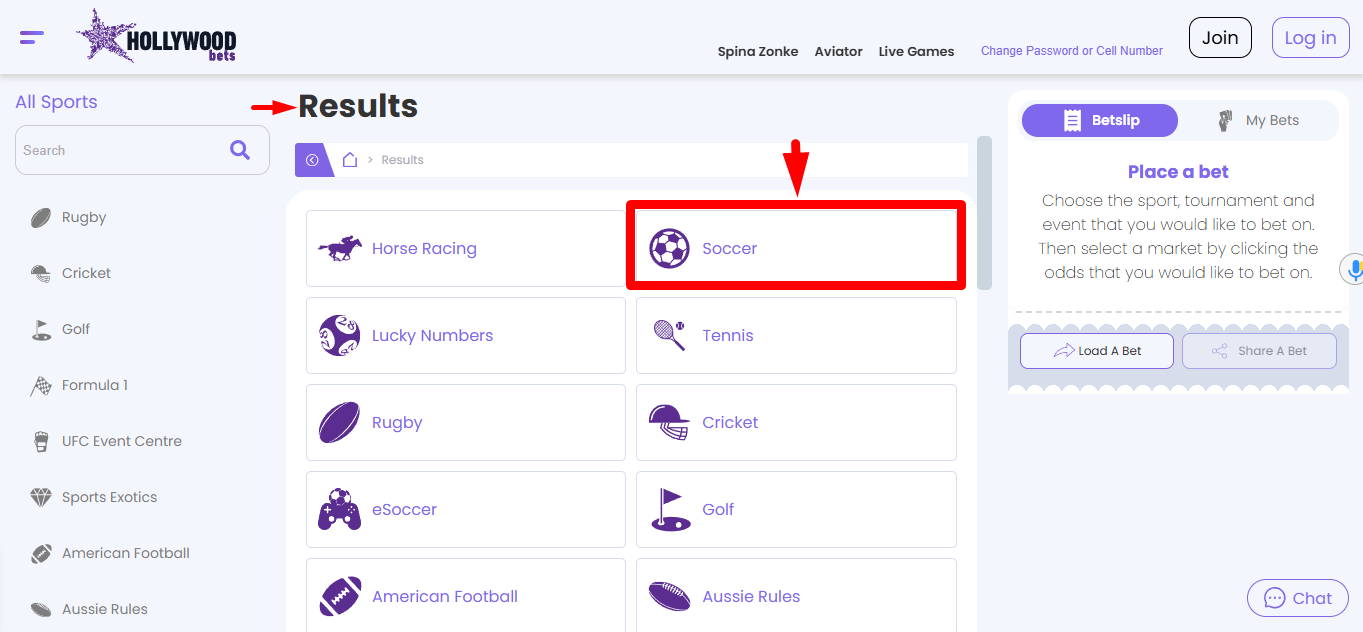
Task: Open Aviator from the top menu
Action: pyautogui.click(x=838, y=51)
